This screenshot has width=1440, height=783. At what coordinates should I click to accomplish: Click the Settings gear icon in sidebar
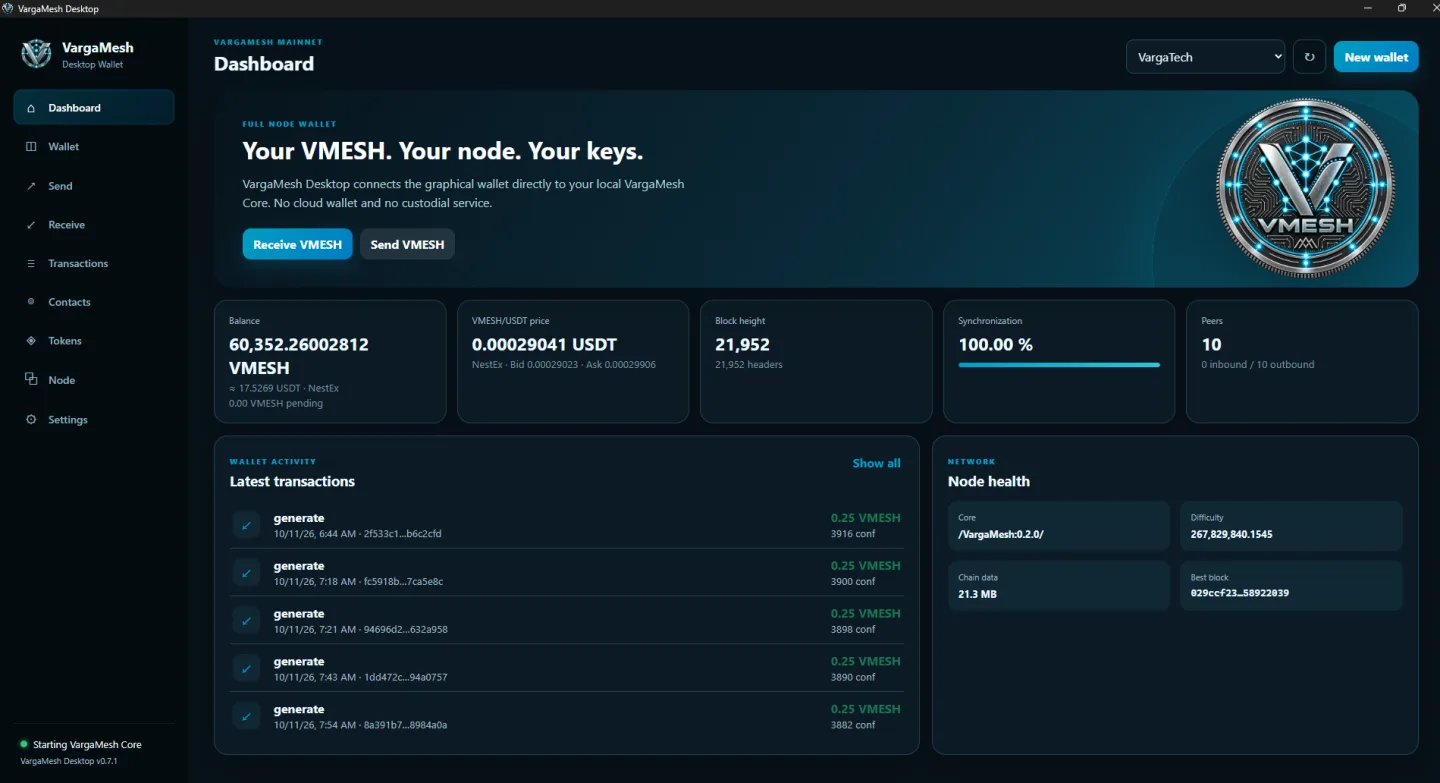click(31, 420)
